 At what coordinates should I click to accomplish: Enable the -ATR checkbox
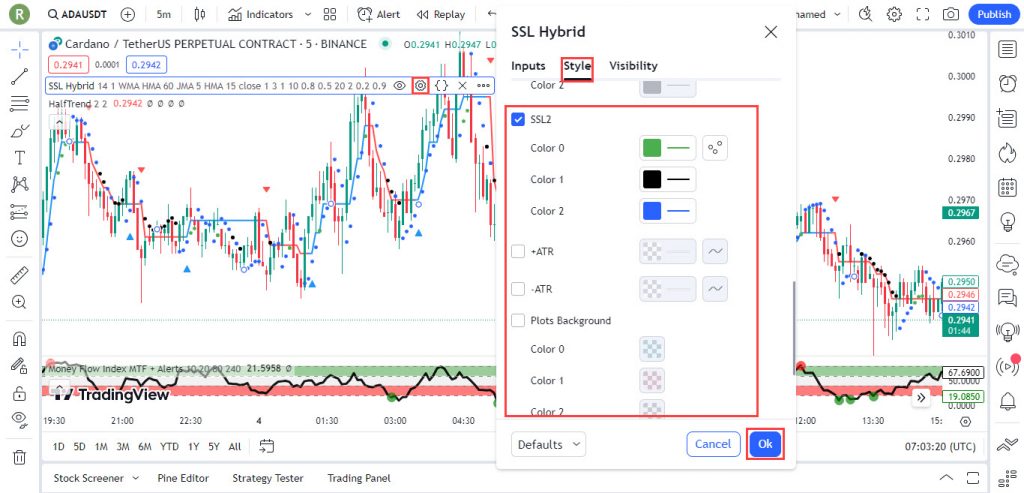coord(518,289)
